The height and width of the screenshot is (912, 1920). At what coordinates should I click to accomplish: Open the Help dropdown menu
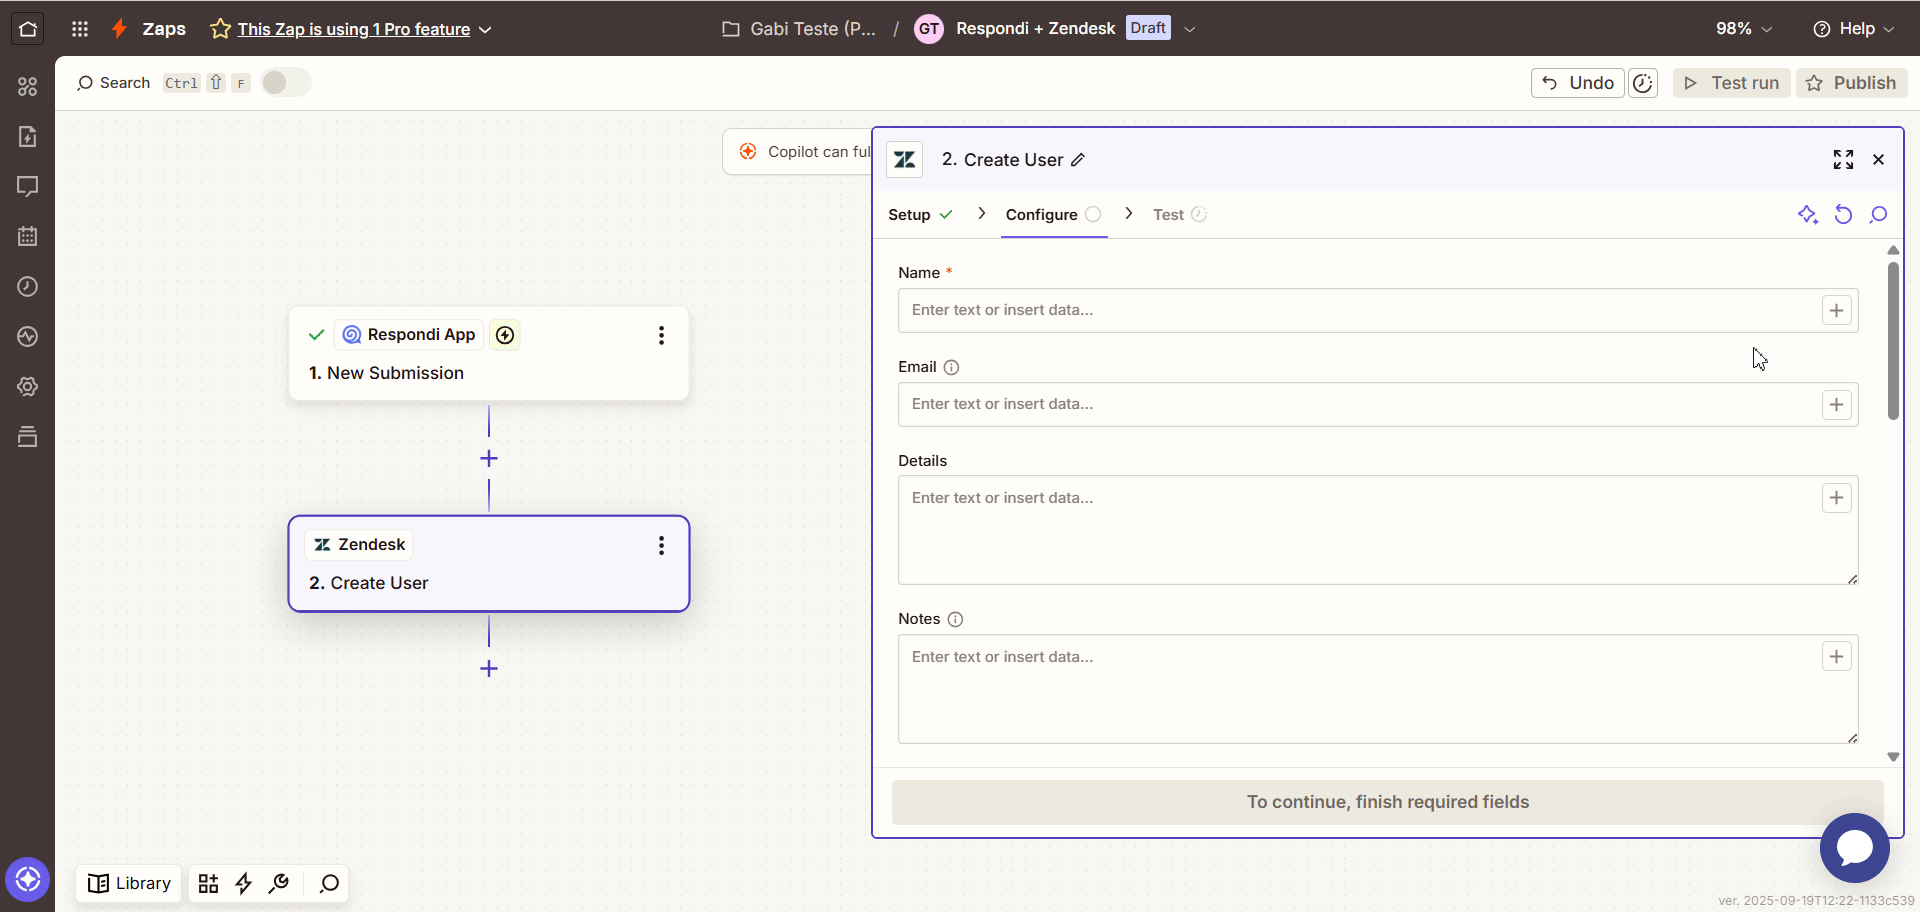(x=1853, y=29)
